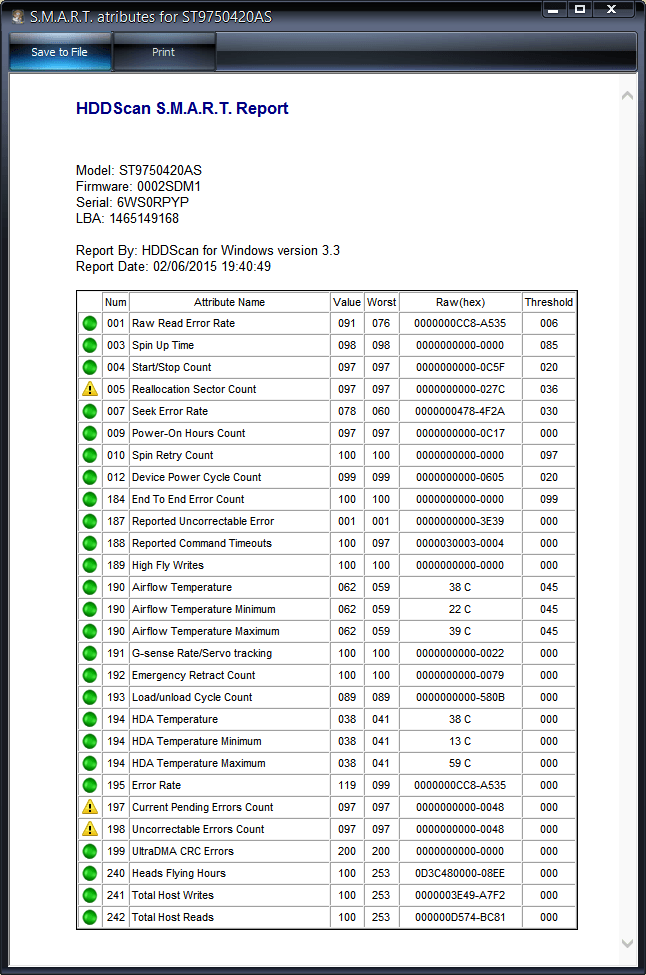The image size is (646, 975).
Task: Click the window title S.M.A.R.T. atributes text
Action: click(x=151, y=17)
